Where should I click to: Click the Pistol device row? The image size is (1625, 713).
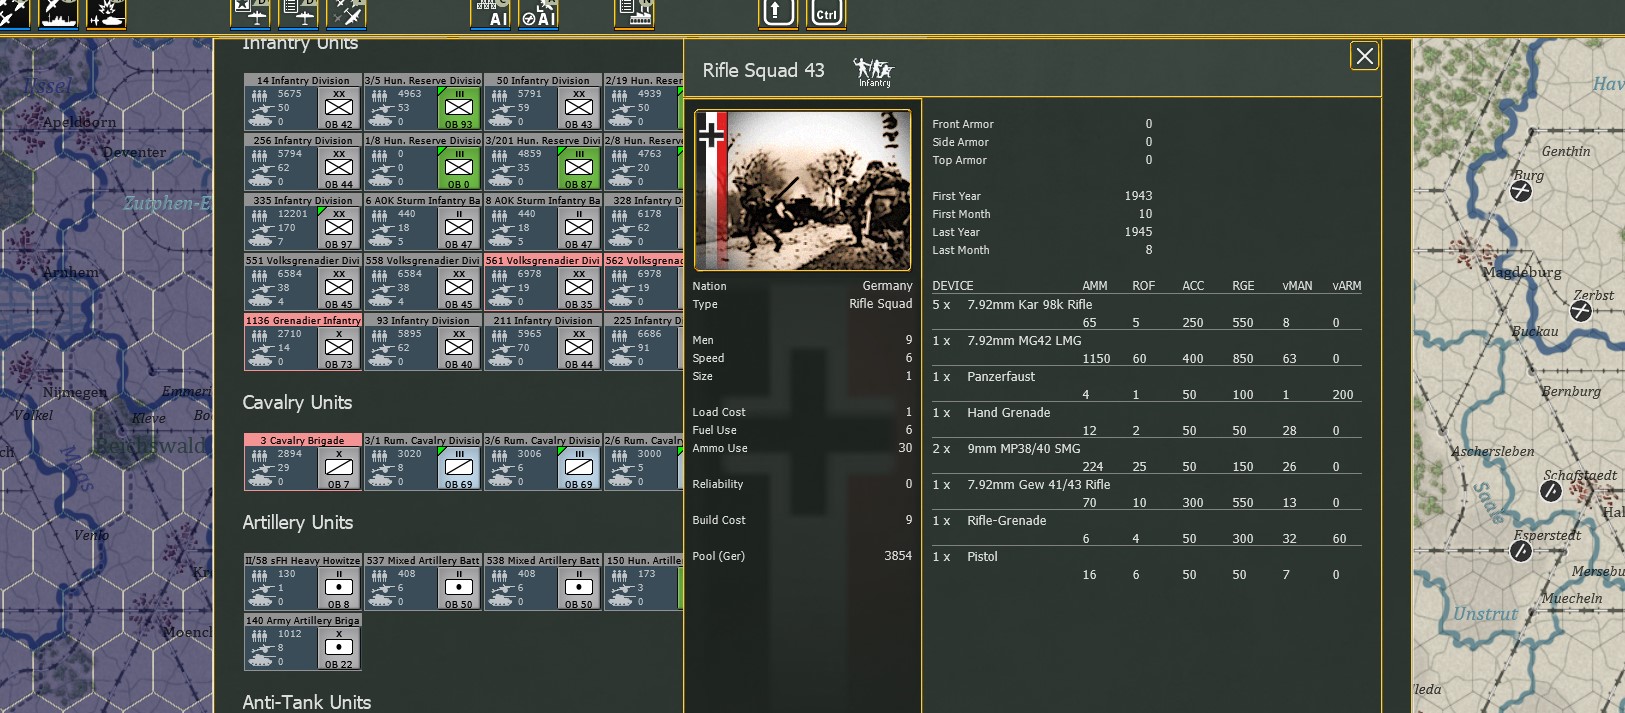(1147, 565)
